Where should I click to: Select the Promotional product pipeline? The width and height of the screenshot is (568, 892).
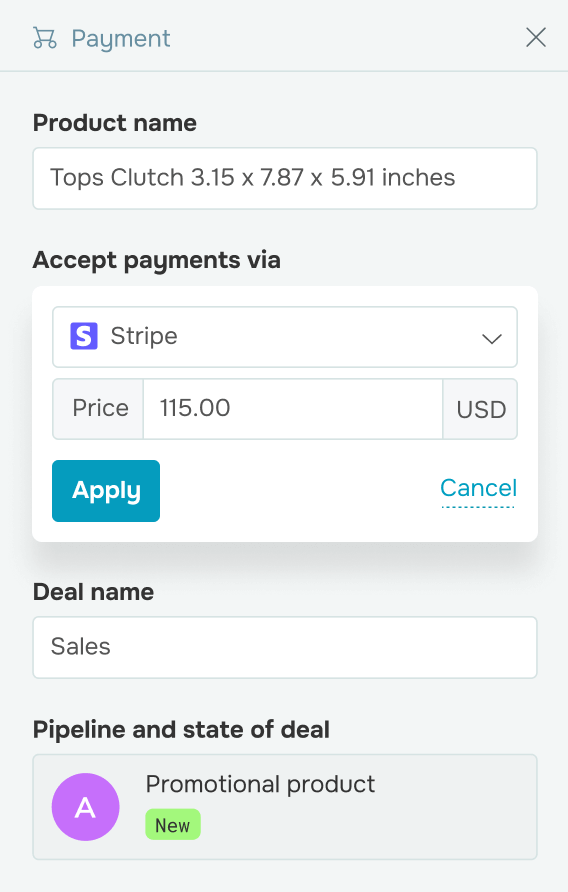coord(285,807)
